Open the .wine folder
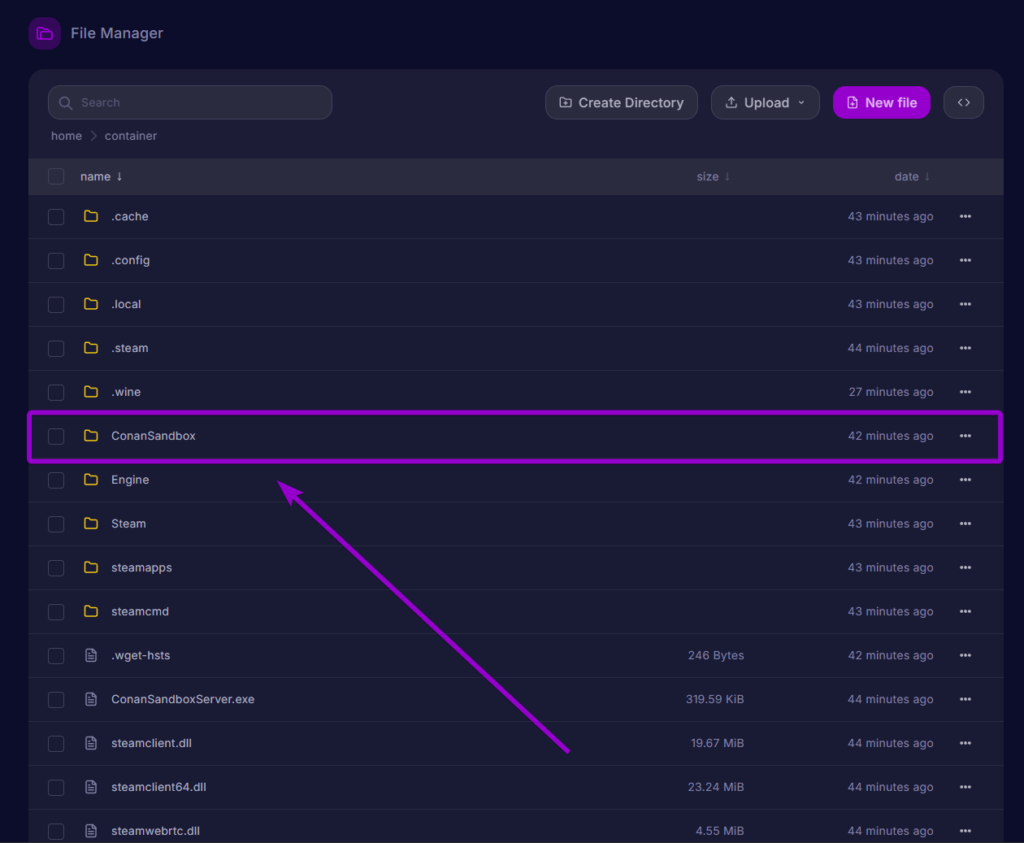The image size is (1024, 843). point(126,392)
